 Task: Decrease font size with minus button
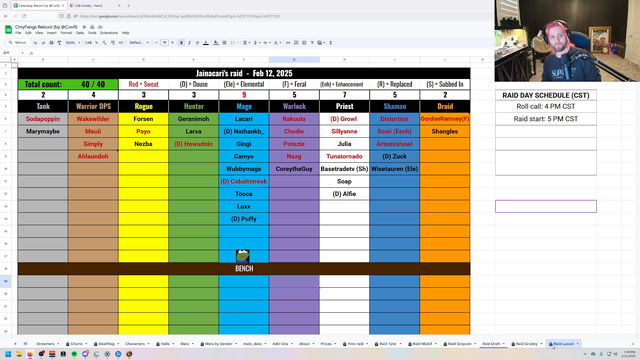tap(156, 43)
